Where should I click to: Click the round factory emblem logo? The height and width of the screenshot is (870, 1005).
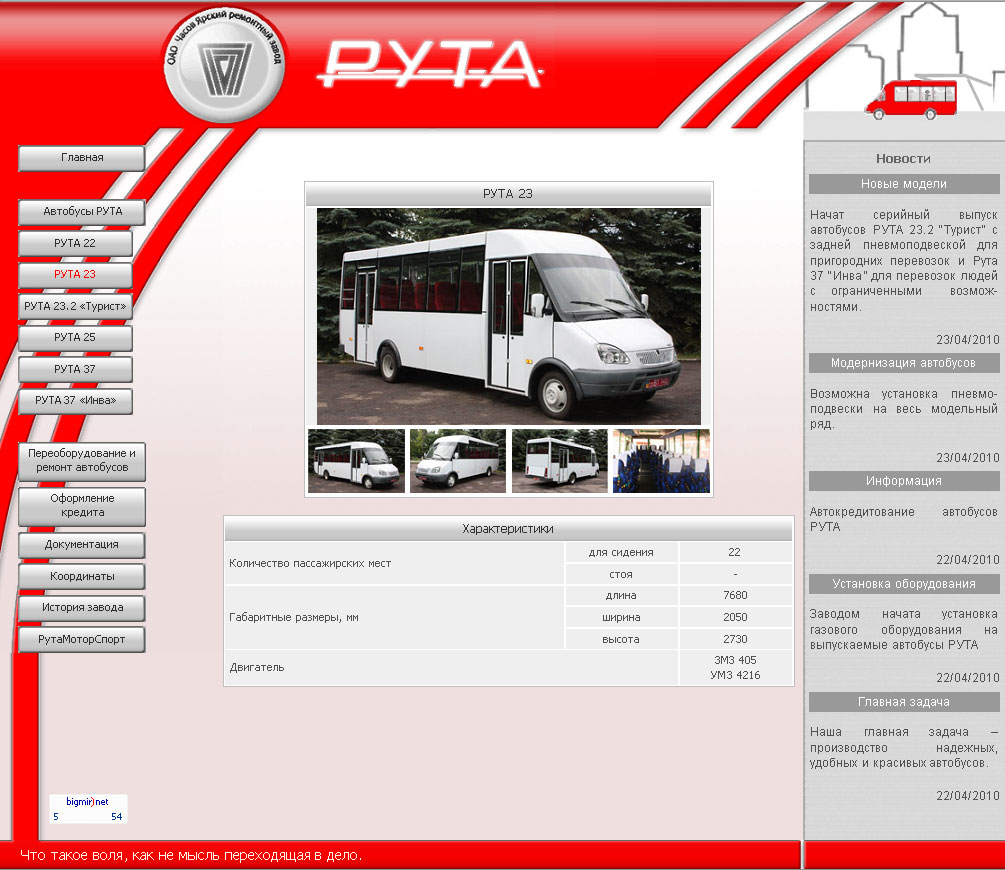pos(223,65)
